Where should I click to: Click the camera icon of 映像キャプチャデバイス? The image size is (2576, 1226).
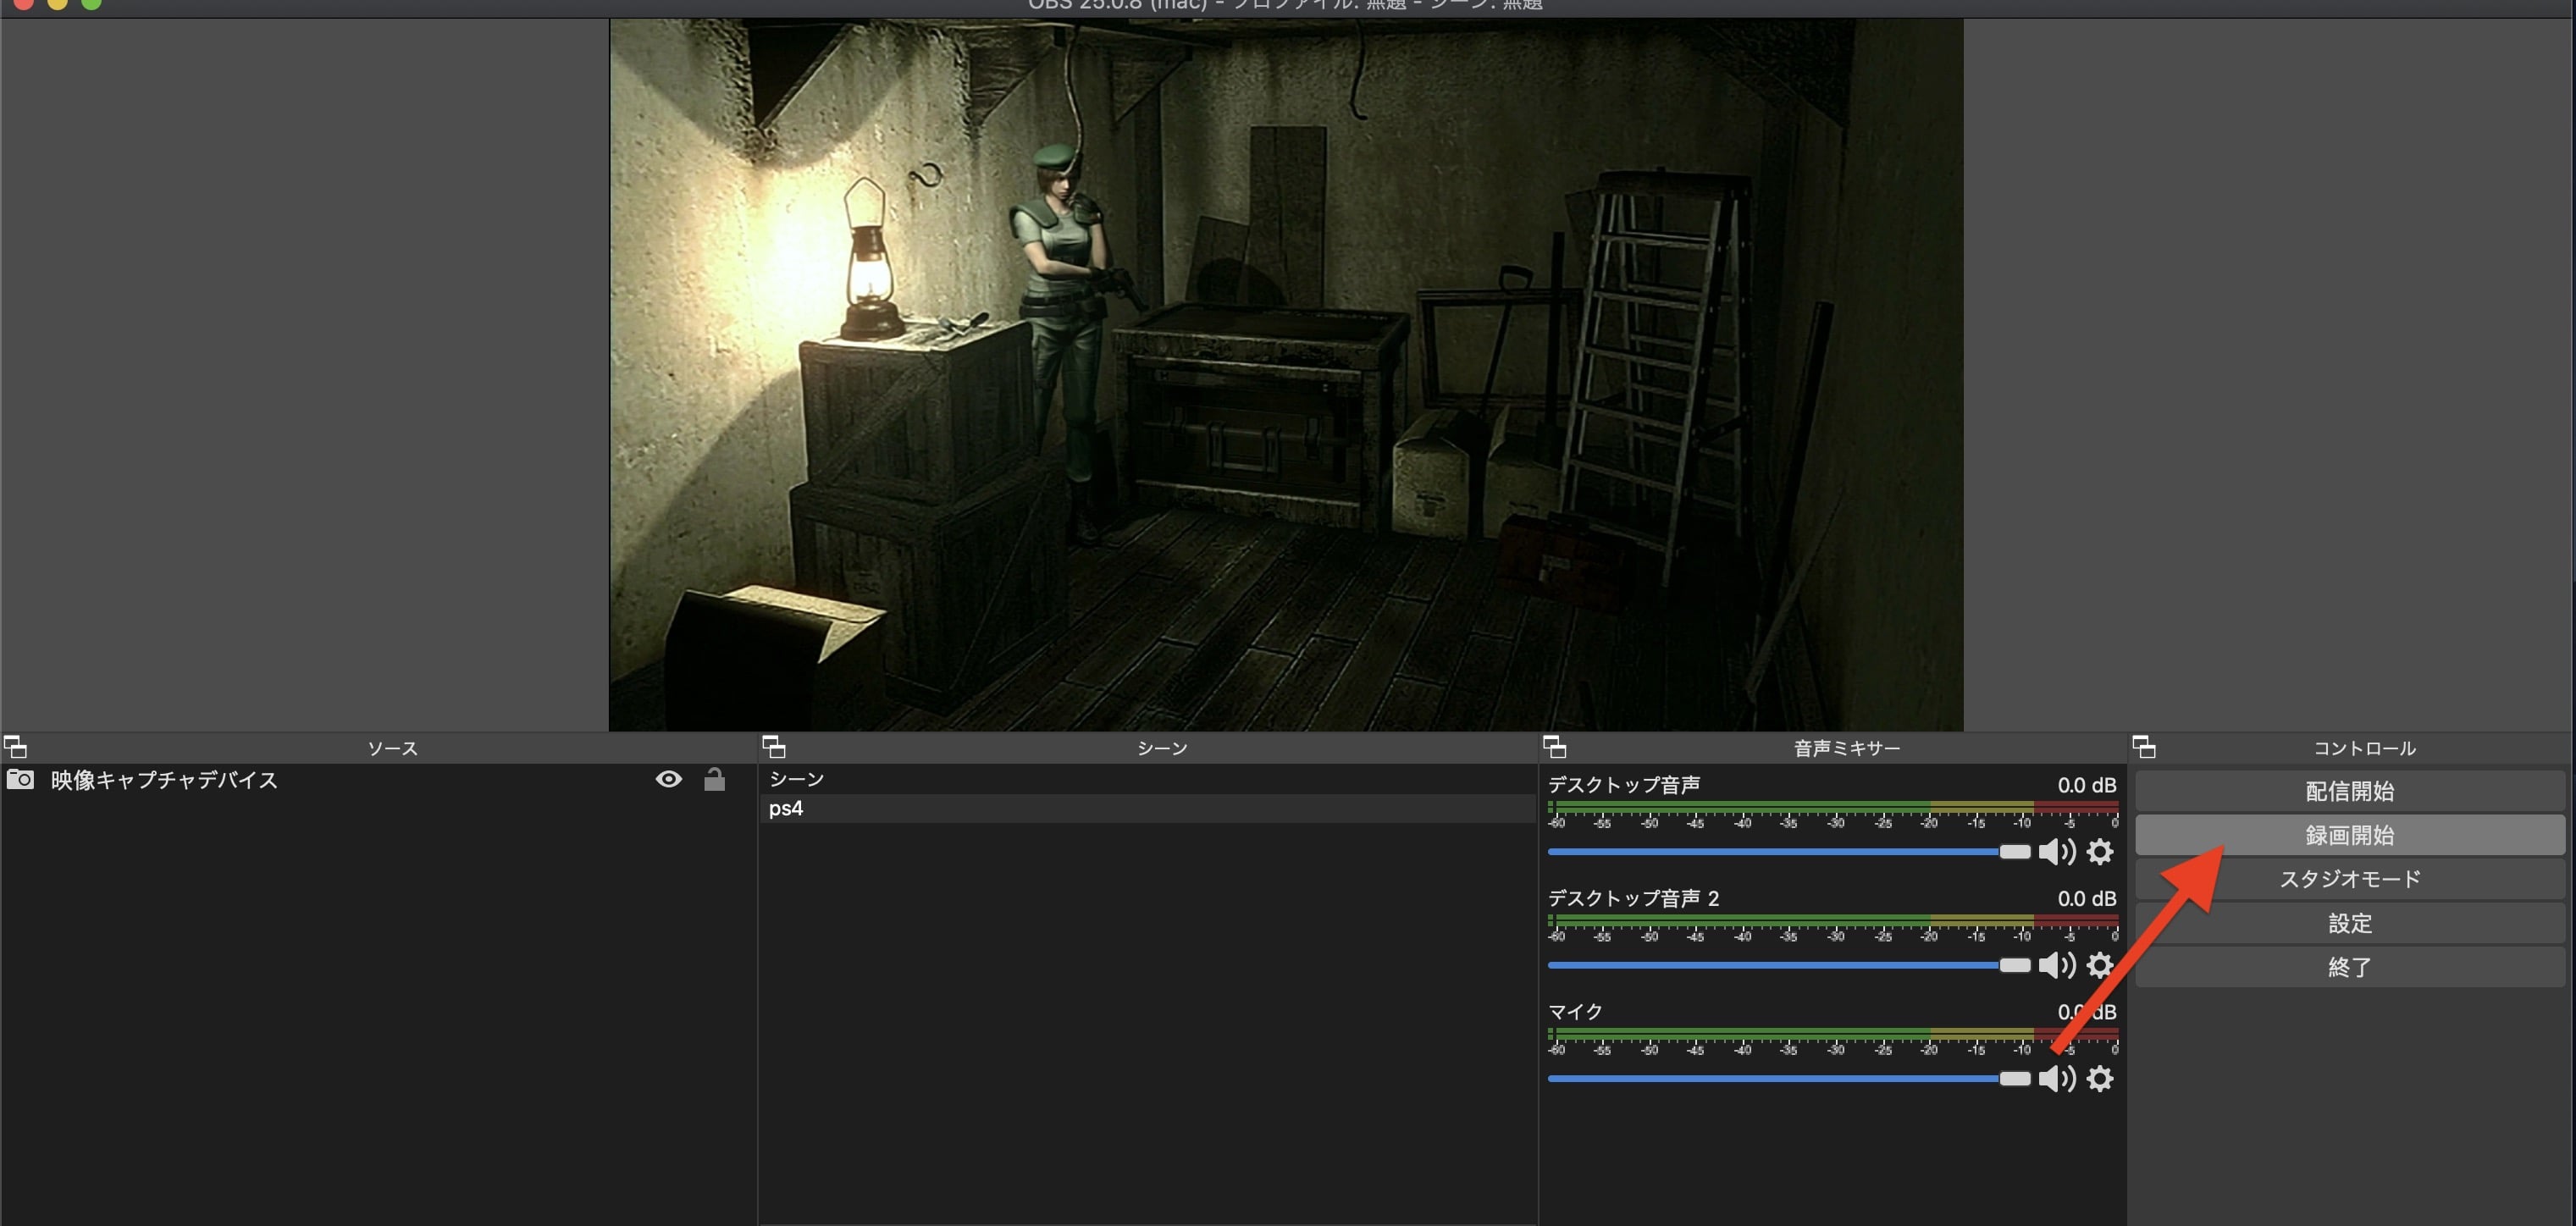(20, 780)
